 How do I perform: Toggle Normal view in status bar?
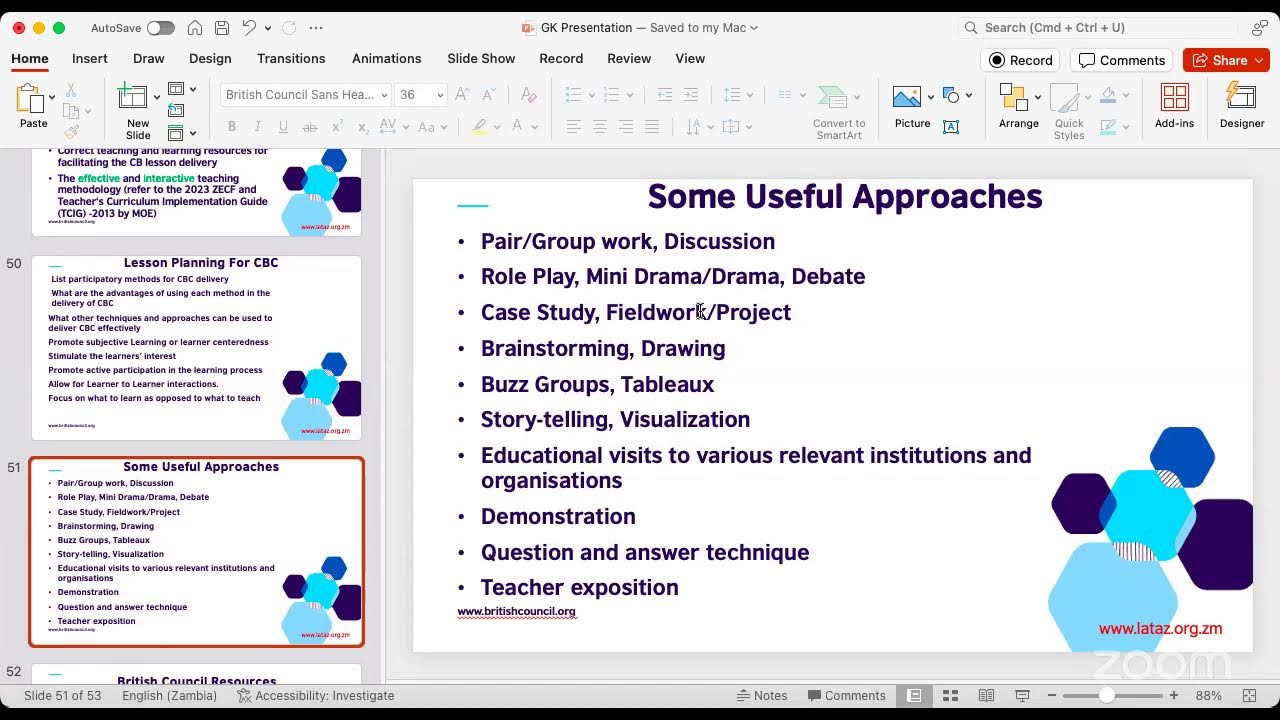tap(914, 695)
